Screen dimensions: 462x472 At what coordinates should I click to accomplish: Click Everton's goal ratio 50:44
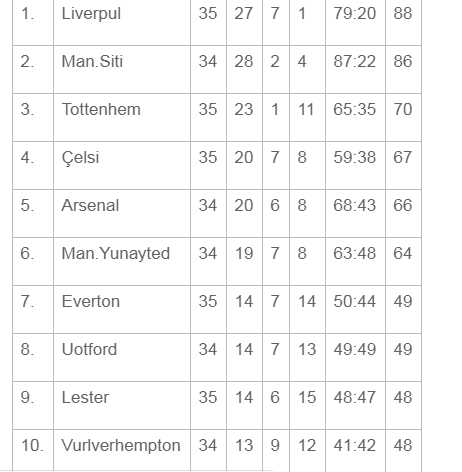click(355, 302)
